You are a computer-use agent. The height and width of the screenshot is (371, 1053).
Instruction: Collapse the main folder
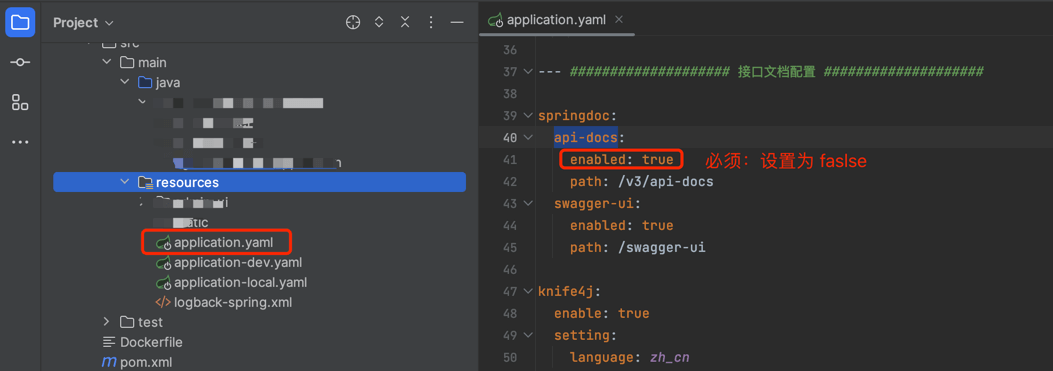pos(107,63)
